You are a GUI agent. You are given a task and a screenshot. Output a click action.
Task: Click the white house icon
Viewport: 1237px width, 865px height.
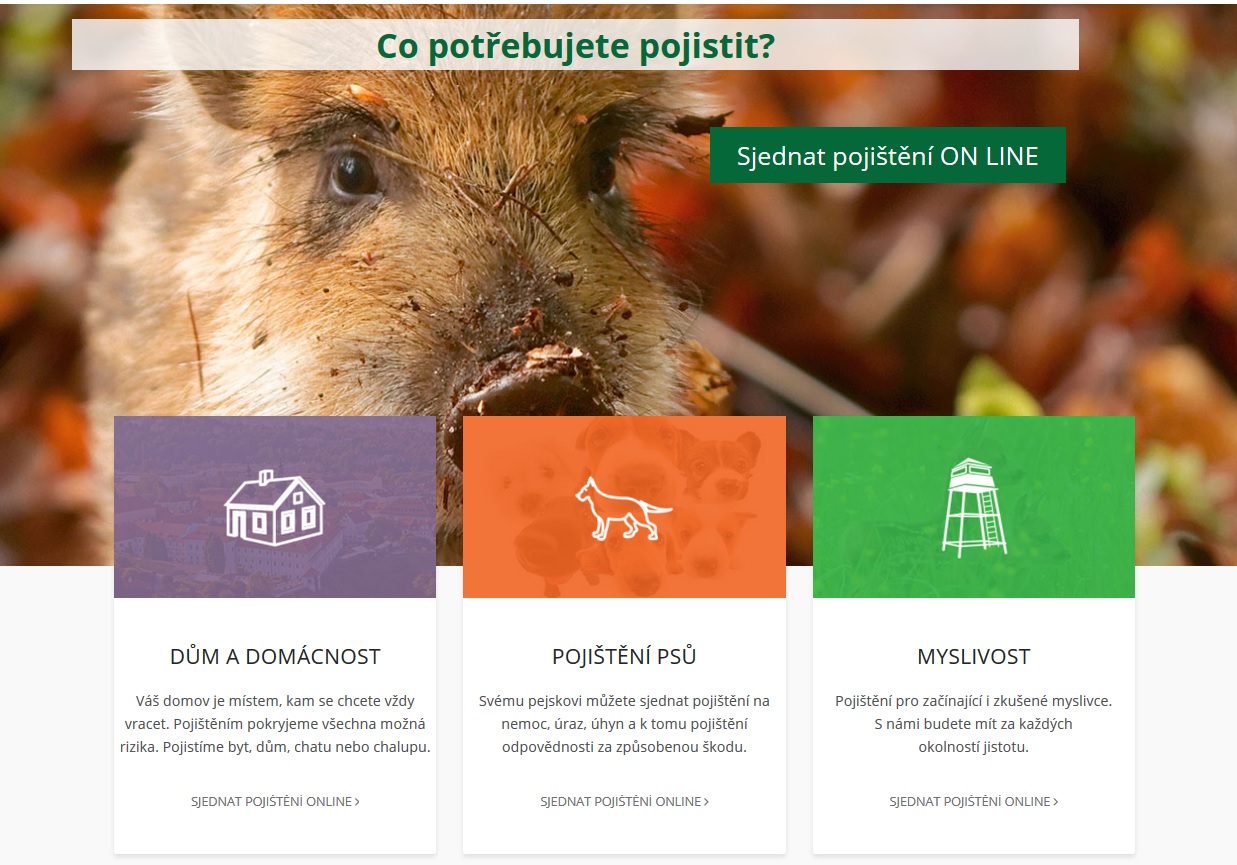click(x=274, y=507)
